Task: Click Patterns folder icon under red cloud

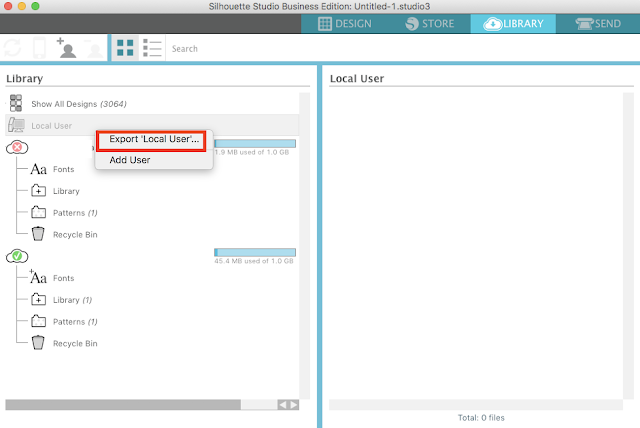Action: click(38, 212)
